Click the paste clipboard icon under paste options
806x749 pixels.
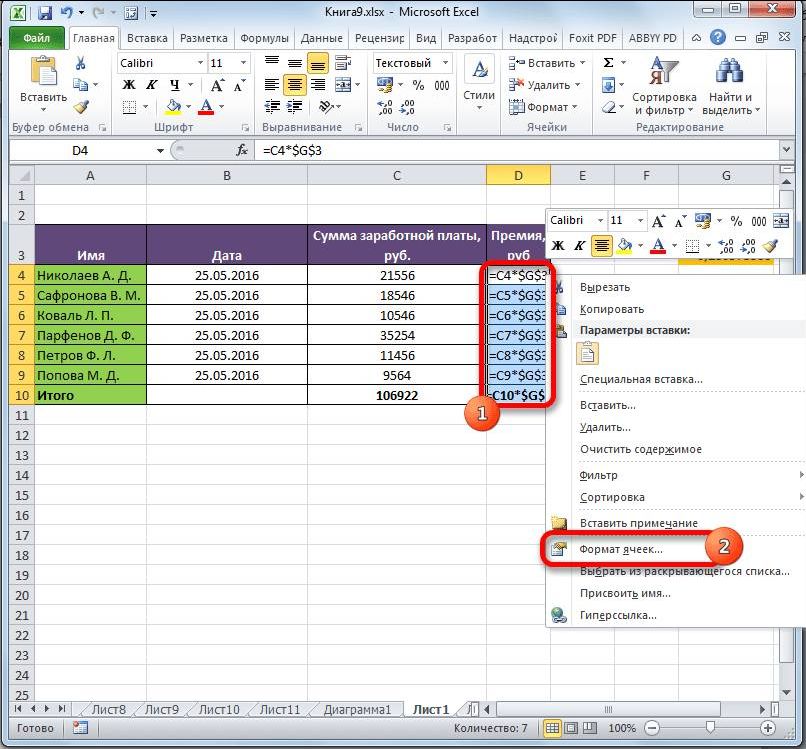588,353
